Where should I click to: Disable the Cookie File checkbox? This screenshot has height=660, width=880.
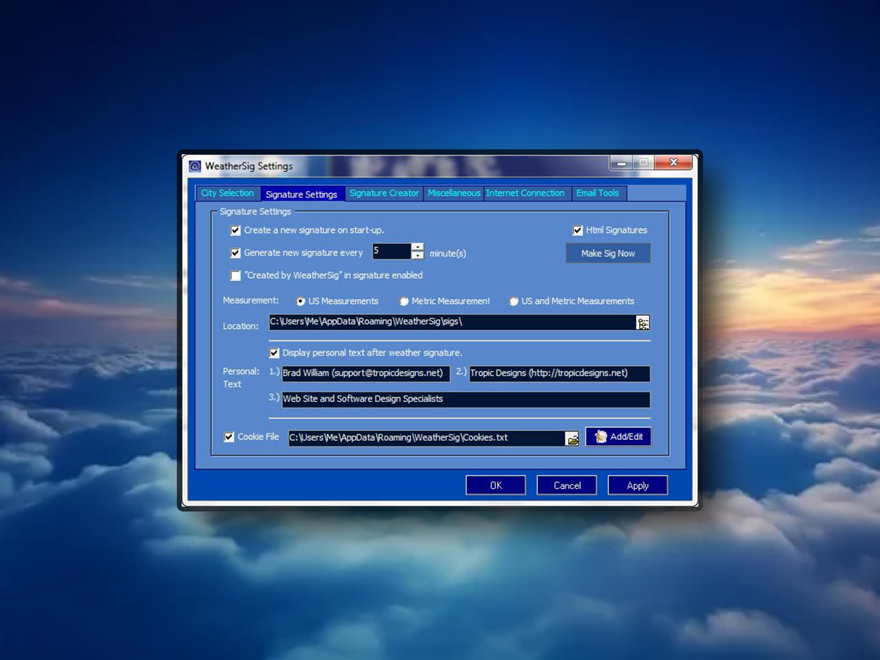[x=229, y=437]
